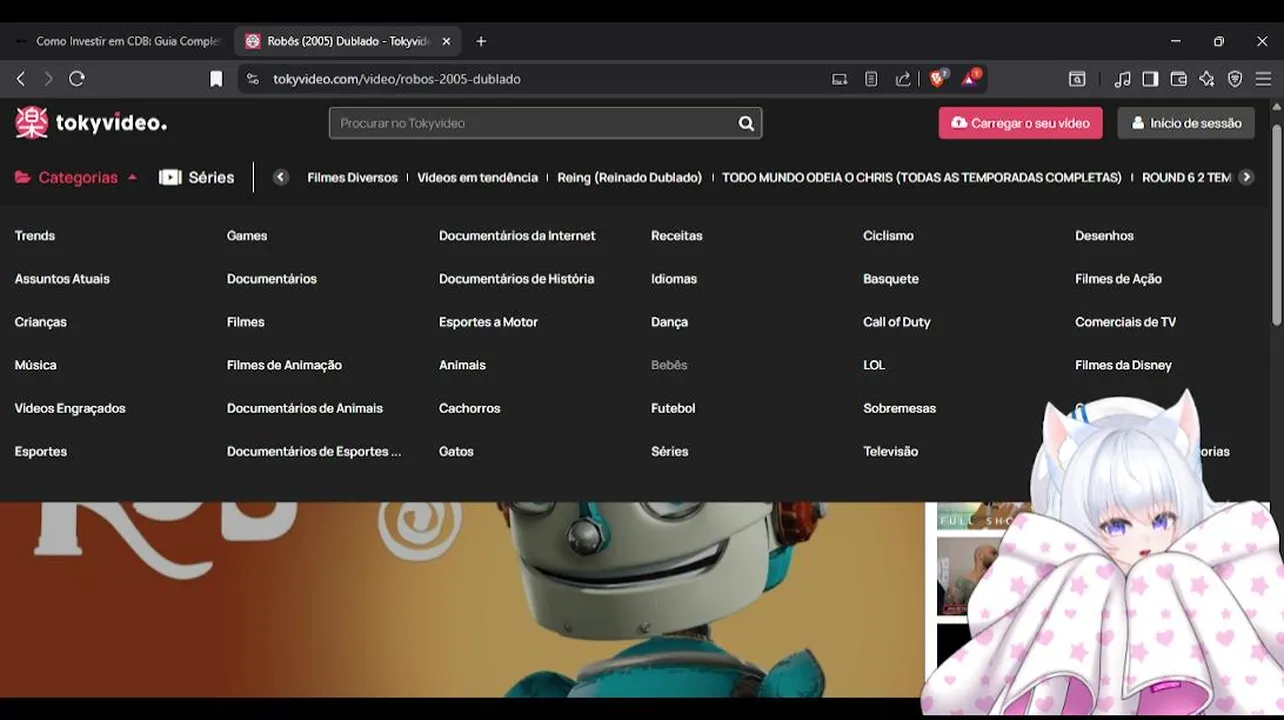Click the Robôs video player area
Screen dimensions: 1284x720
pos(462,599)
